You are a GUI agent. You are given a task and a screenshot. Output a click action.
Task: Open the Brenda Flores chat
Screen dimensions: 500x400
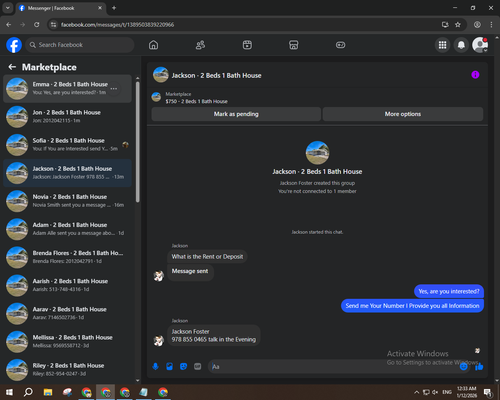67,257
